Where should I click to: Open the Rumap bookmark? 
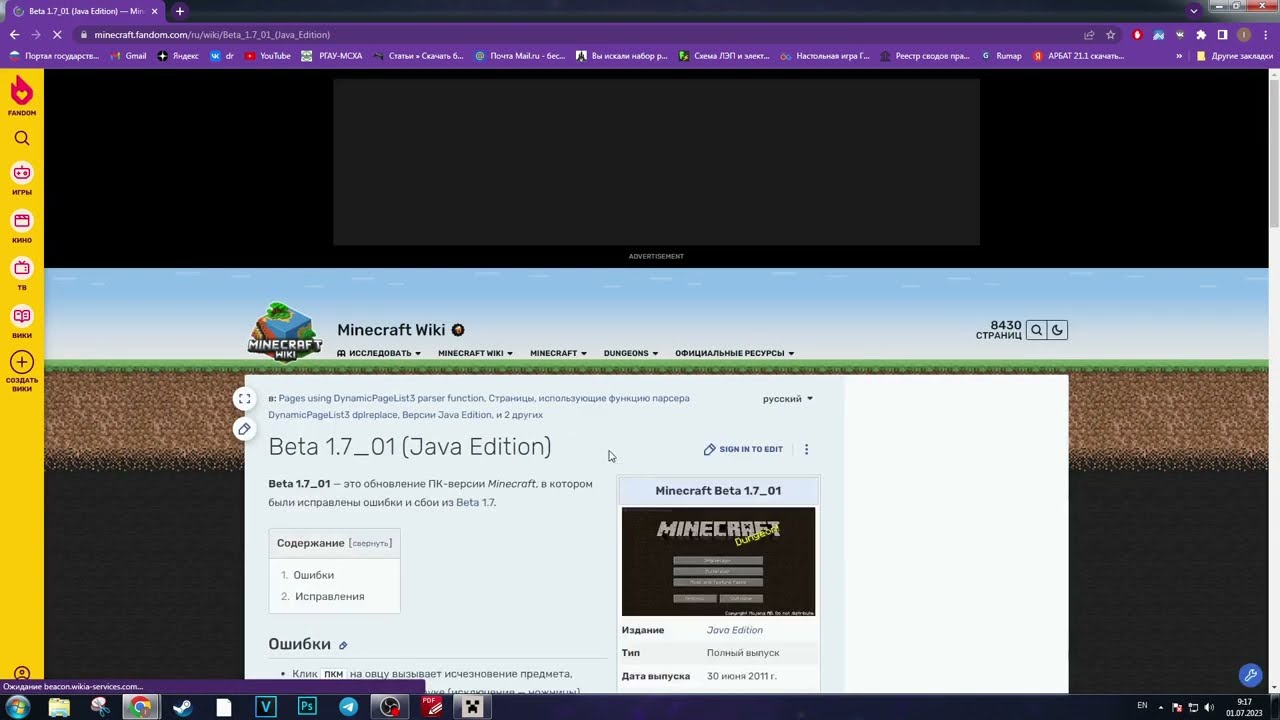1002,56
